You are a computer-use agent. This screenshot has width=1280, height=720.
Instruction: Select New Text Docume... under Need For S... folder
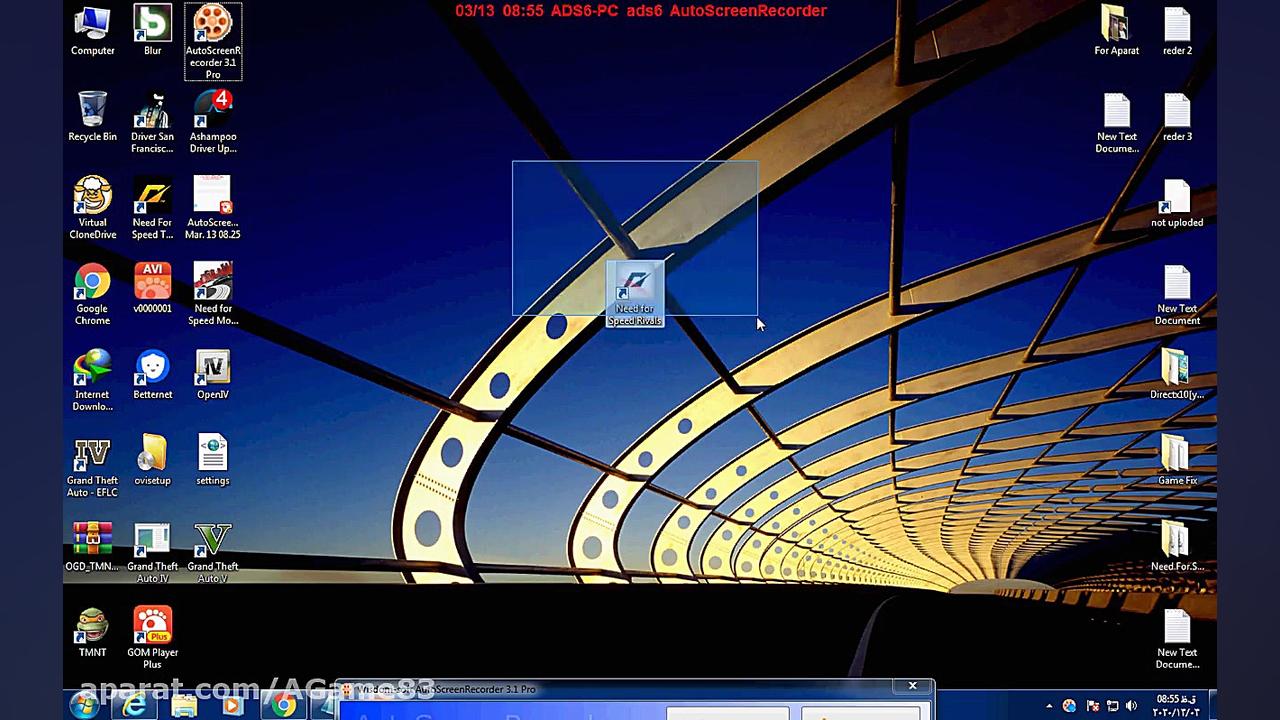1177,638
